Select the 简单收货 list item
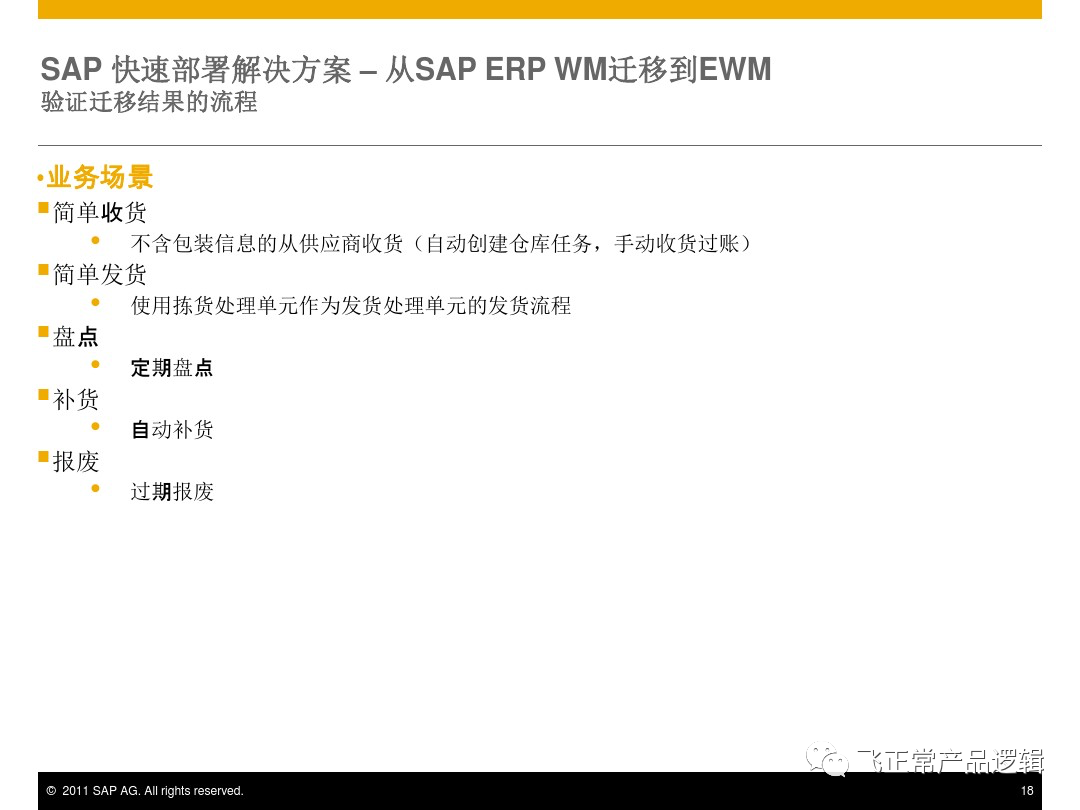 (x=100, y=212)
